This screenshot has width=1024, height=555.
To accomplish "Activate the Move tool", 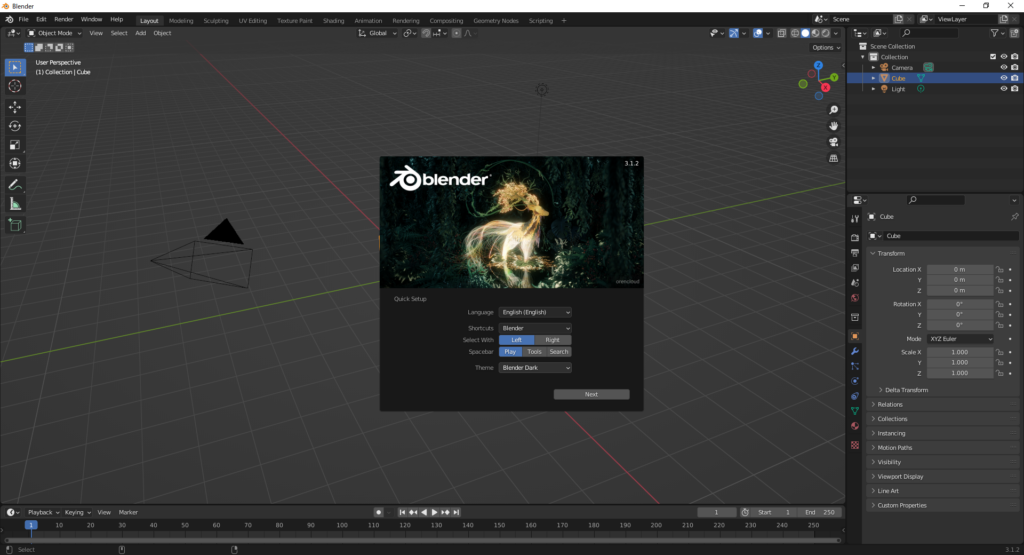I will coord(14,107).
